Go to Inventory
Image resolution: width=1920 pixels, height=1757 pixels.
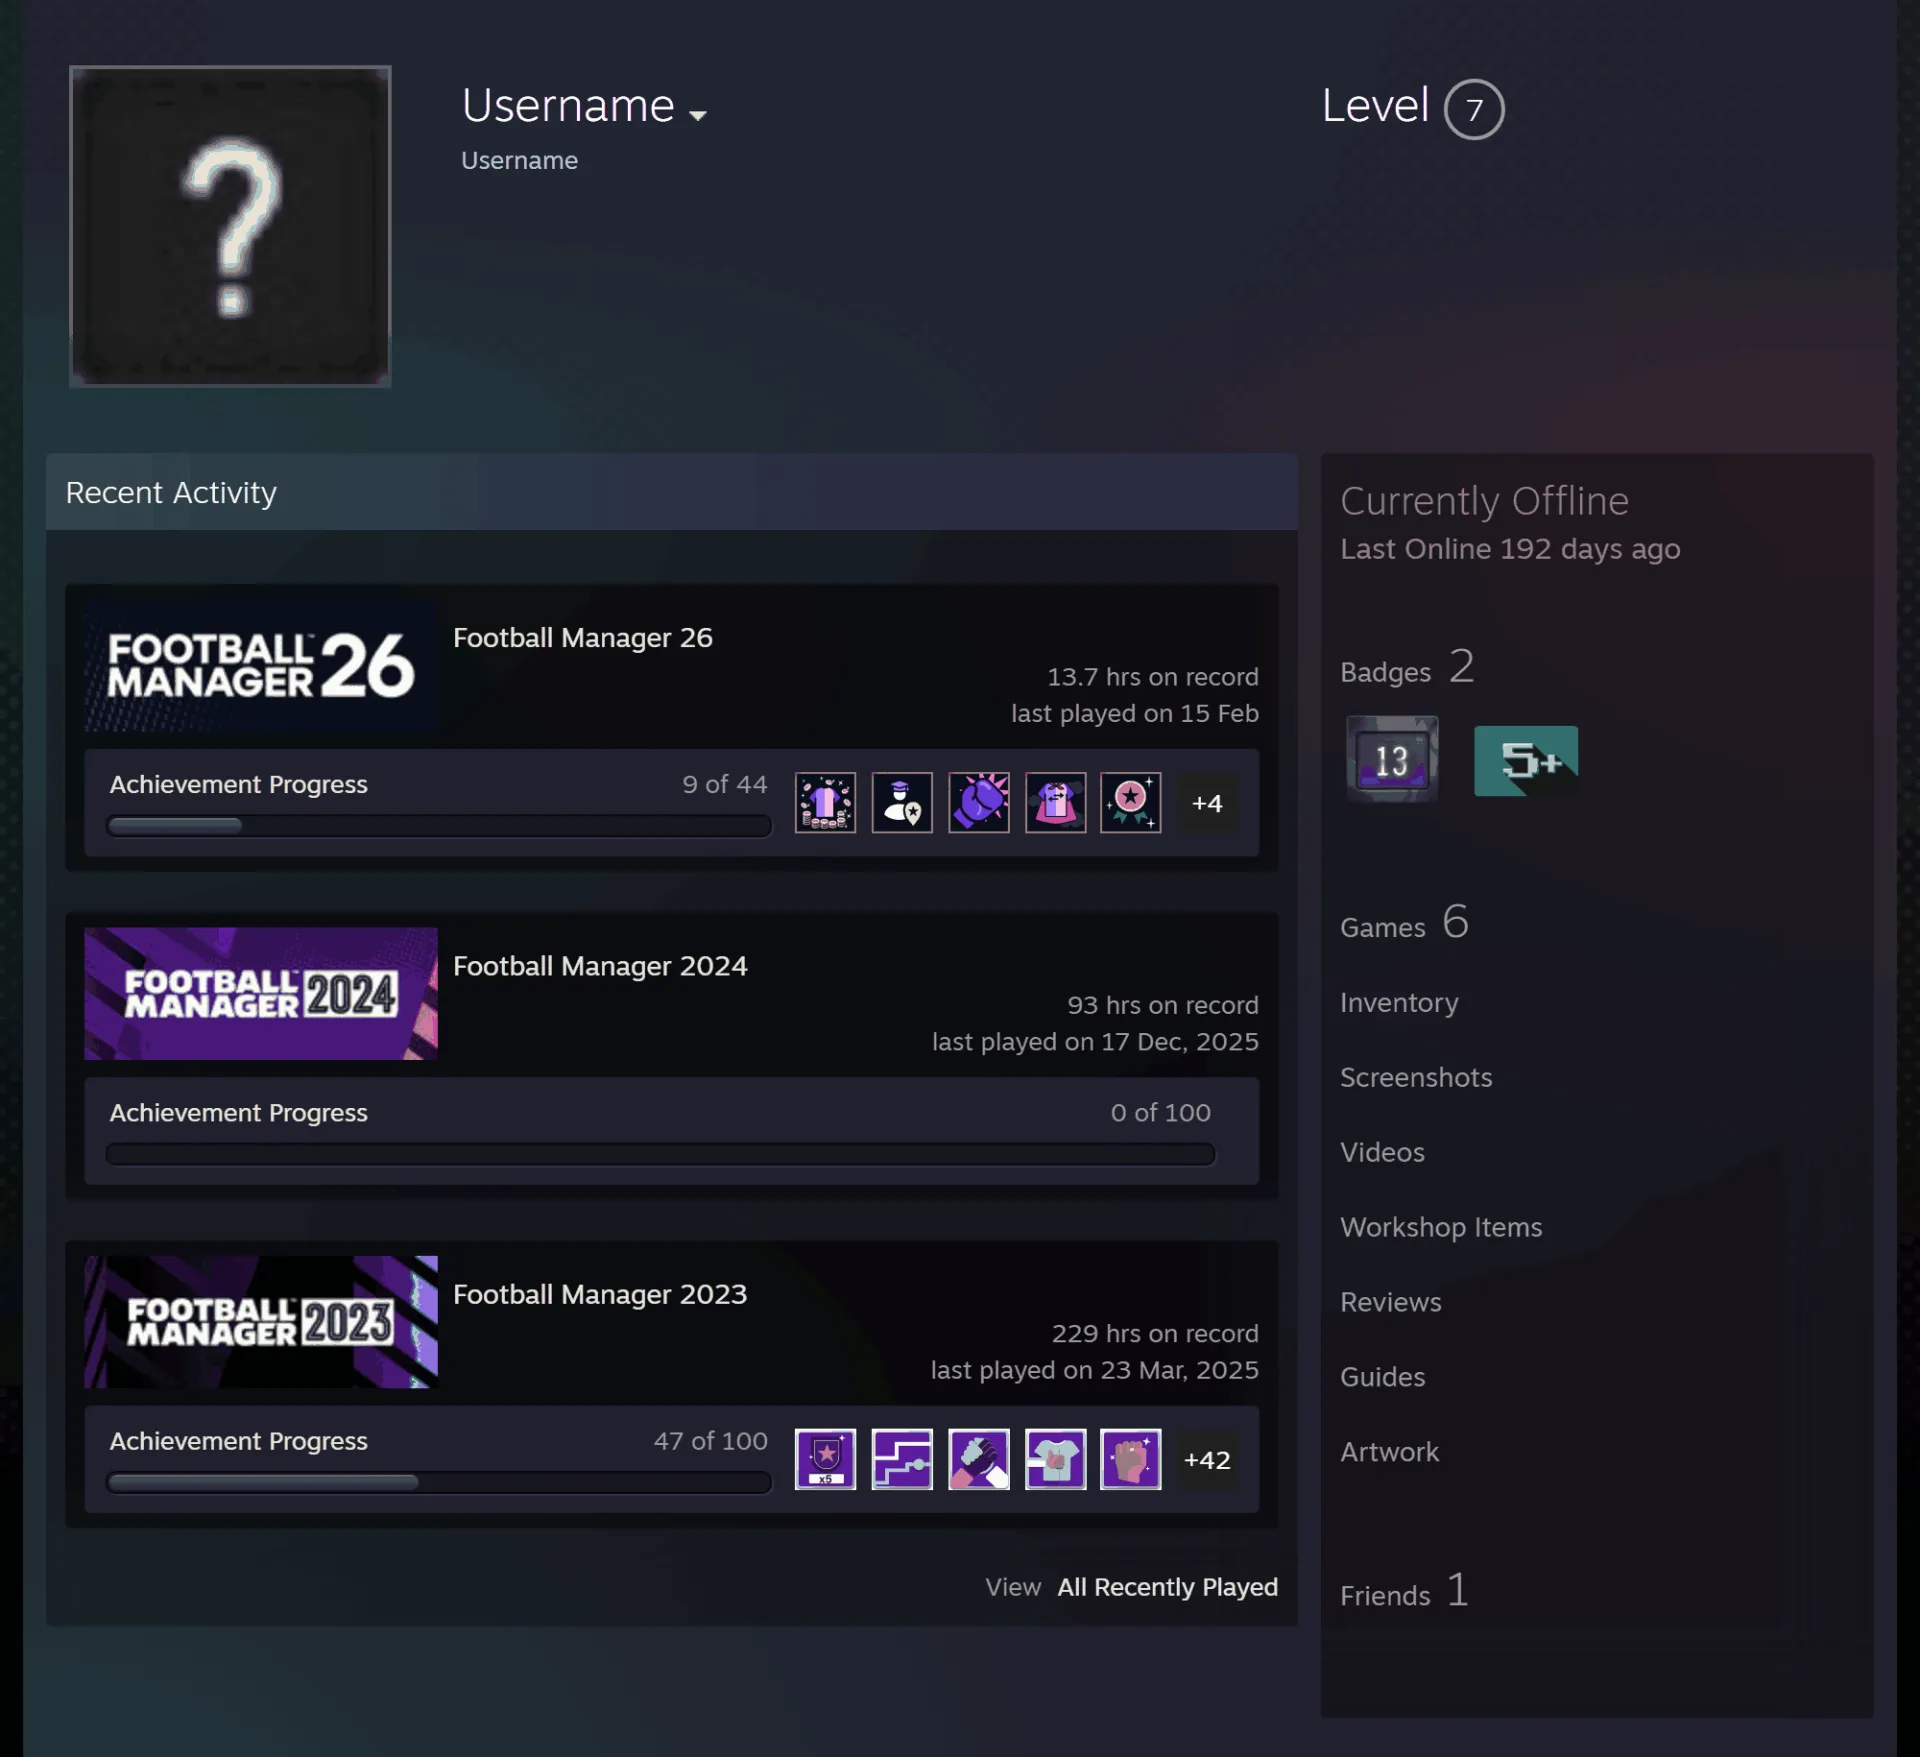tap(1399, 1002)
